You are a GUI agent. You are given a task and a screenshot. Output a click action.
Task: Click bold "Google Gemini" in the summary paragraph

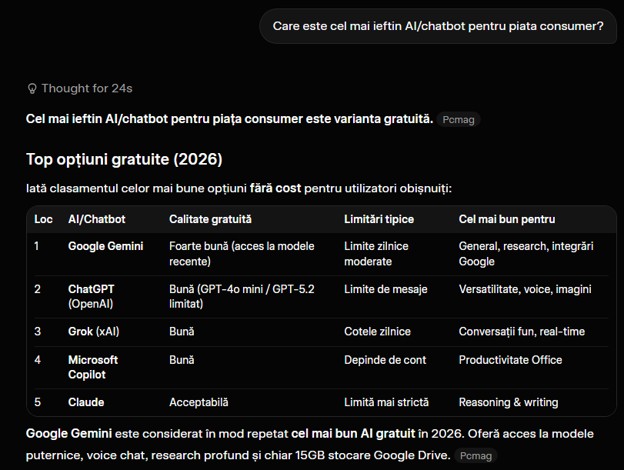pyautogui.click(x=69, y=434)
